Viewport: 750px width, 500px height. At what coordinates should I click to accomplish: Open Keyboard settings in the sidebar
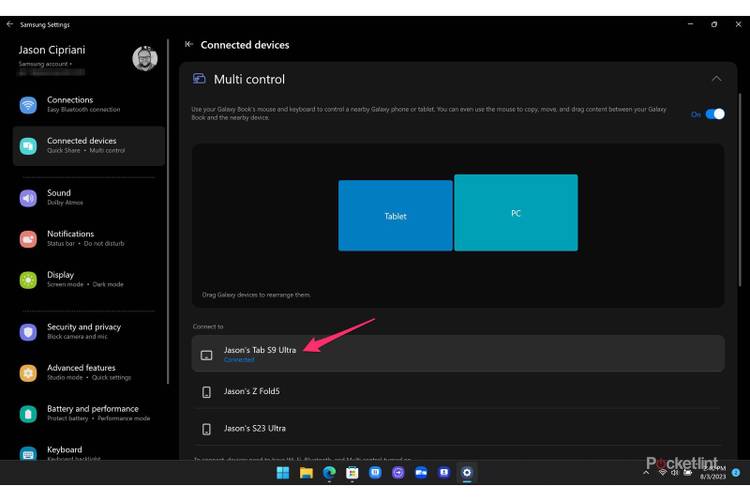coord(89,452)
